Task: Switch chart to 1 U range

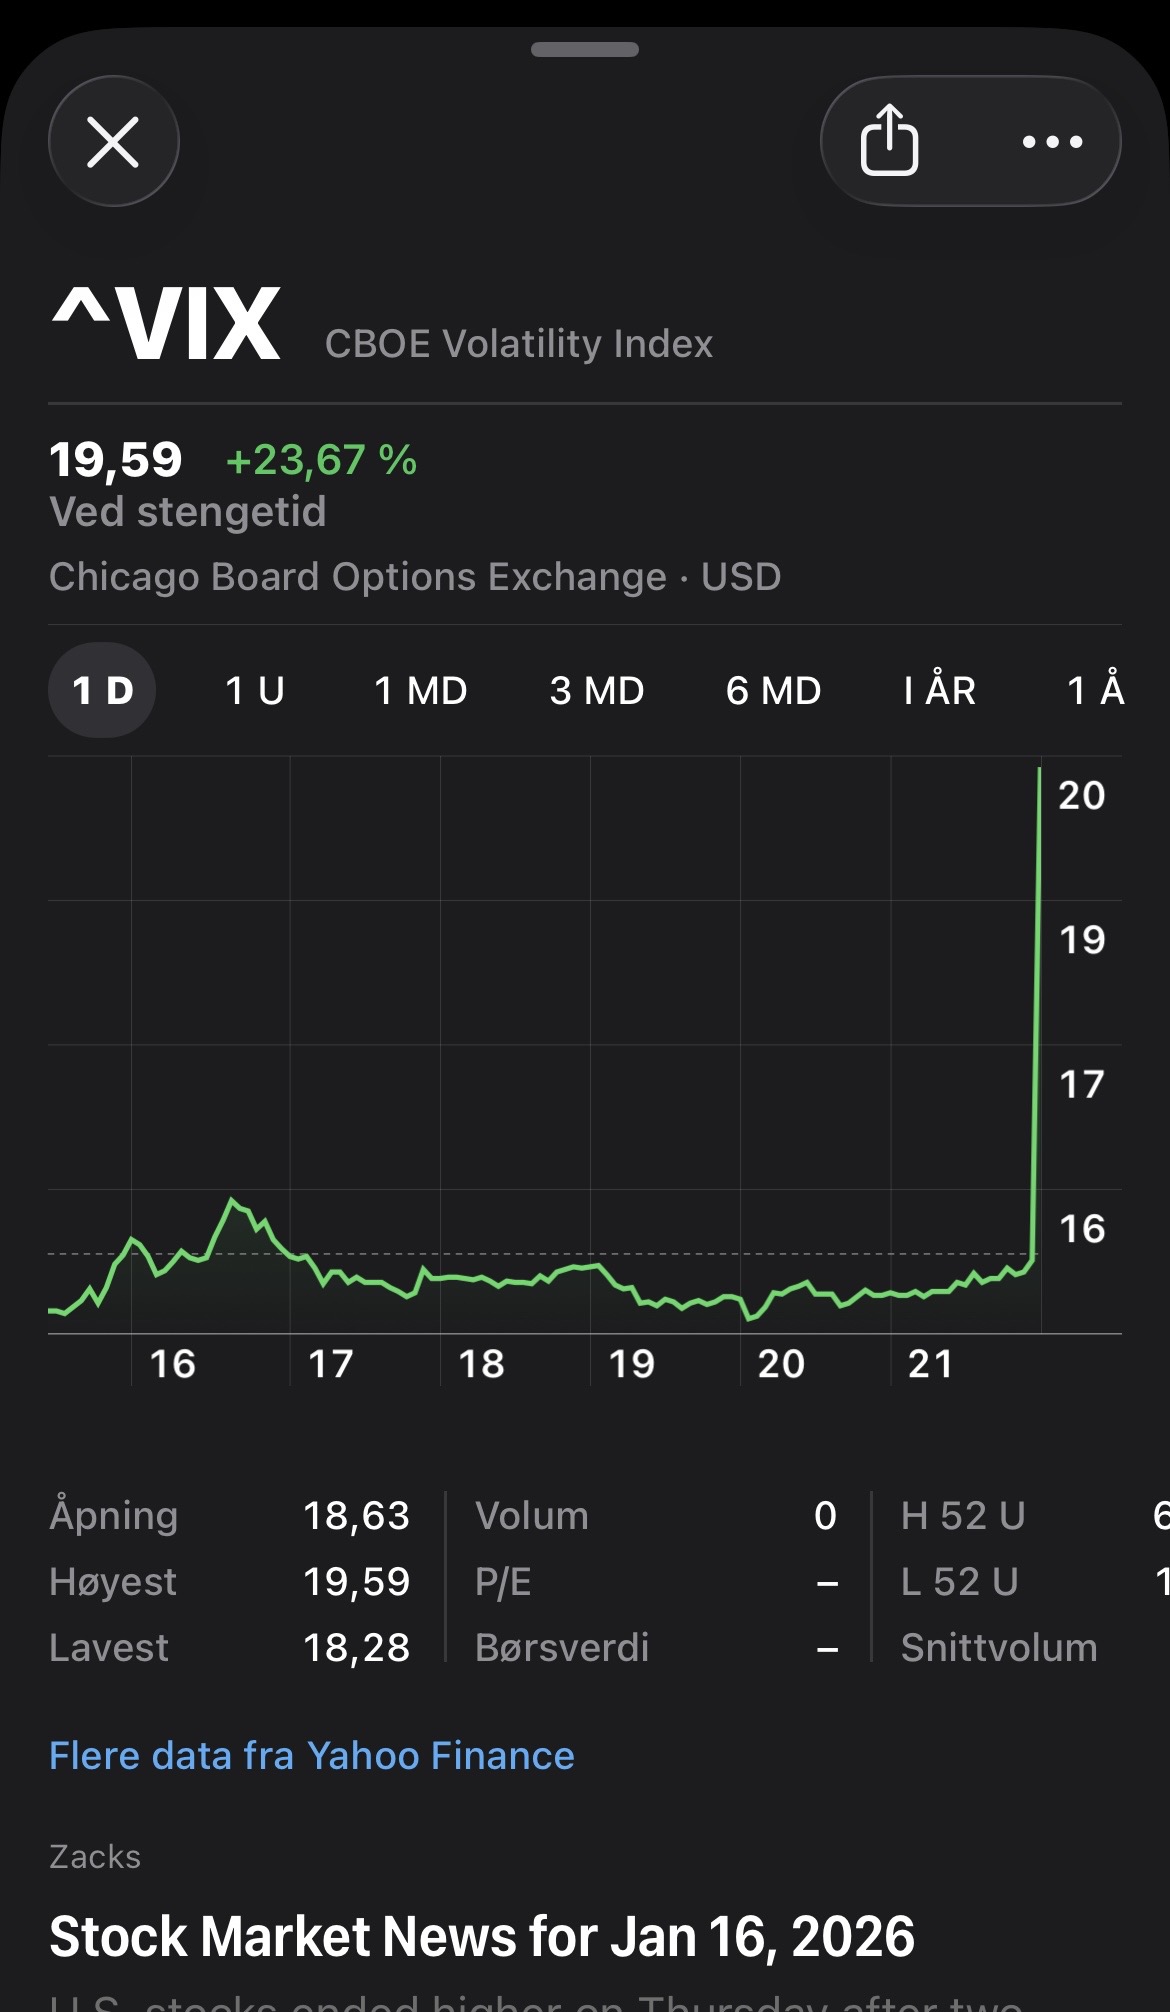Action: pos(255,690)
